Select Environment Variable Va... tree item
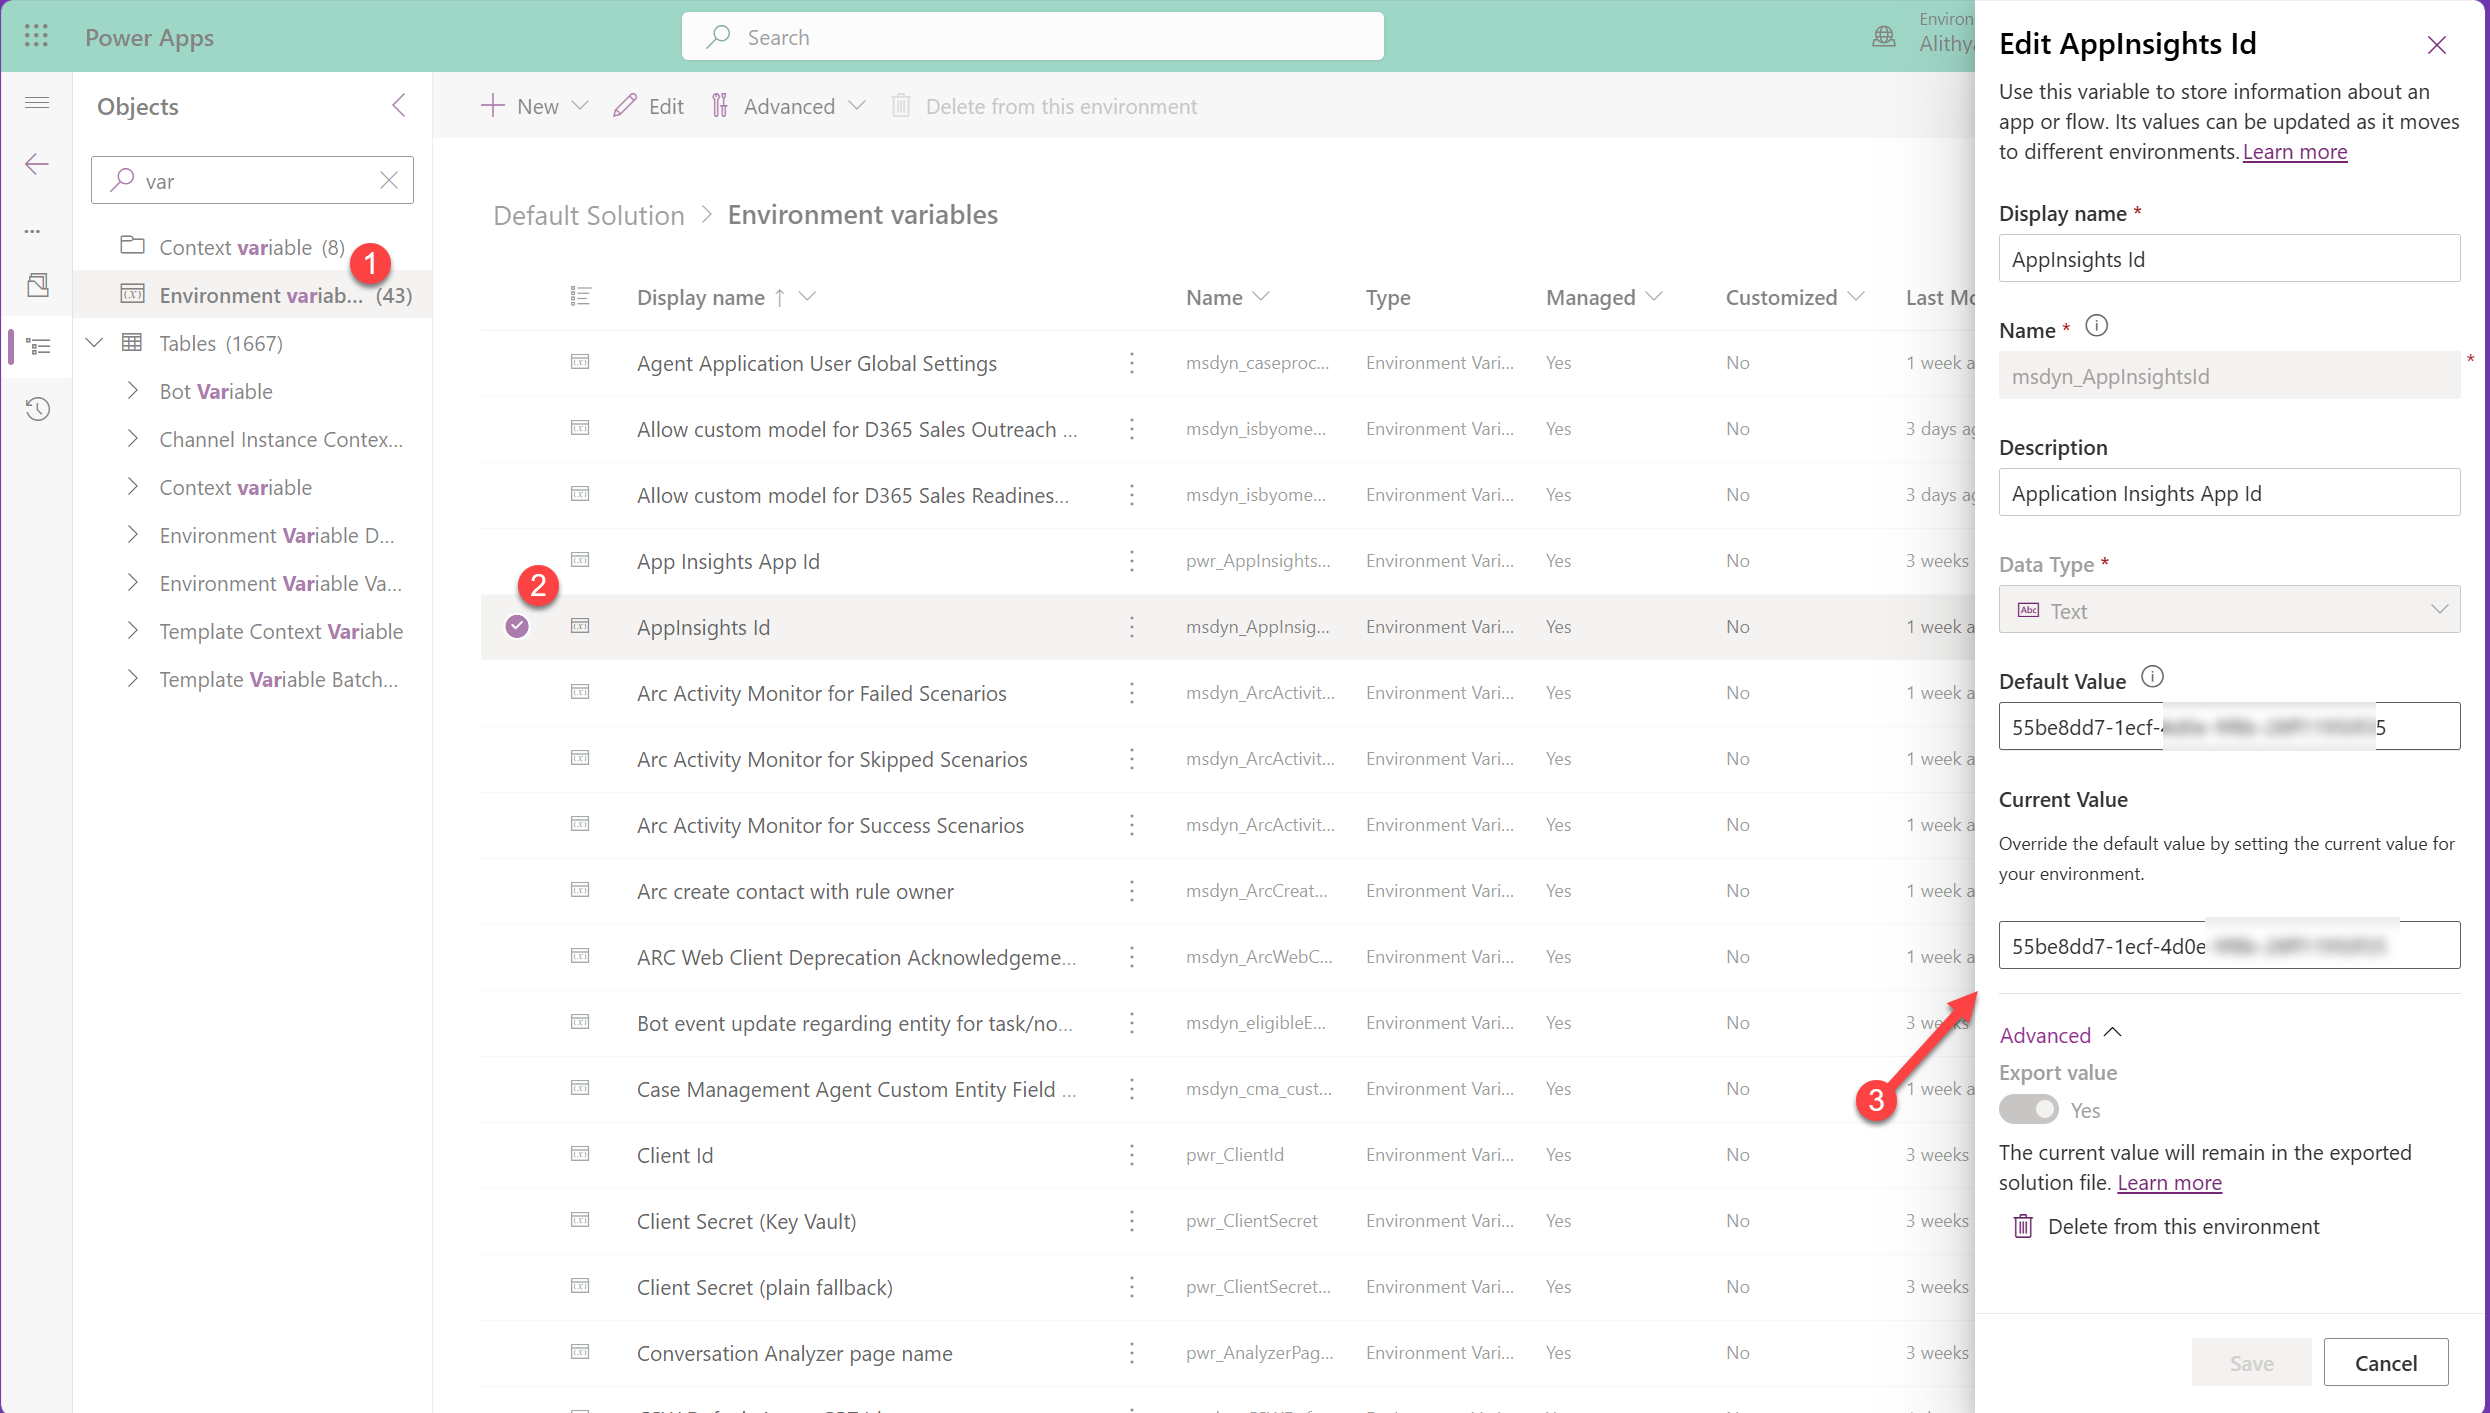 pos(280,583)
